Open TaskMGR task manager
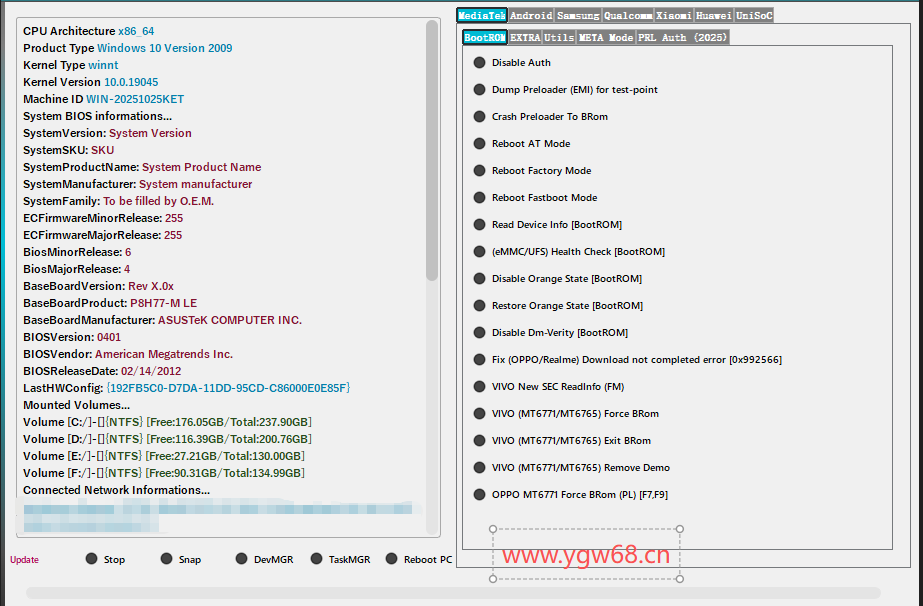Viewport: 923px width, 606px height. pyautogui.click(x=341, y=559)
